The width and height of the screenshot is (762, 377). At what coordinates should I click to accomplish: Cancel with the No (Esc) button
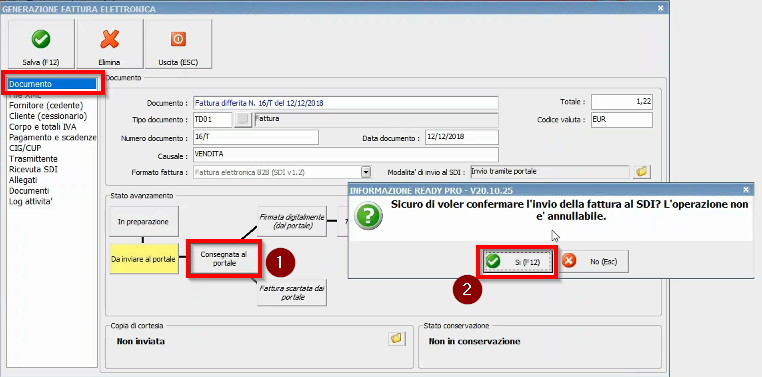point(594,262)
